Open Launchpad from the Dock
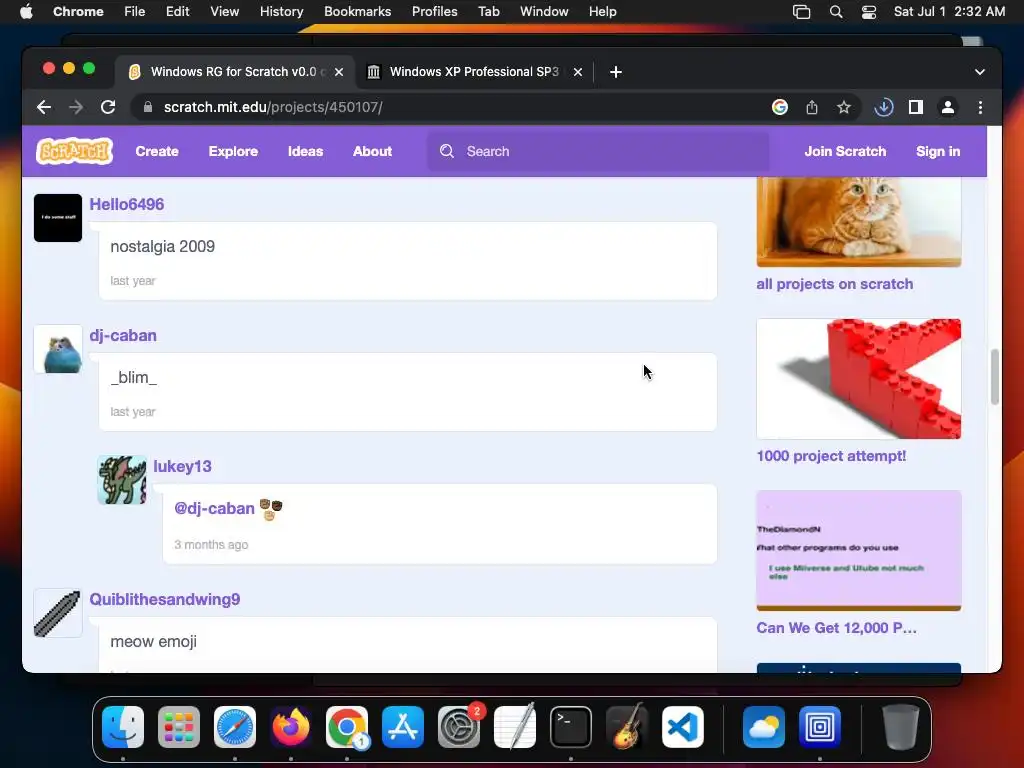This screenshot has height=768, width=1024. click(179, 727)
